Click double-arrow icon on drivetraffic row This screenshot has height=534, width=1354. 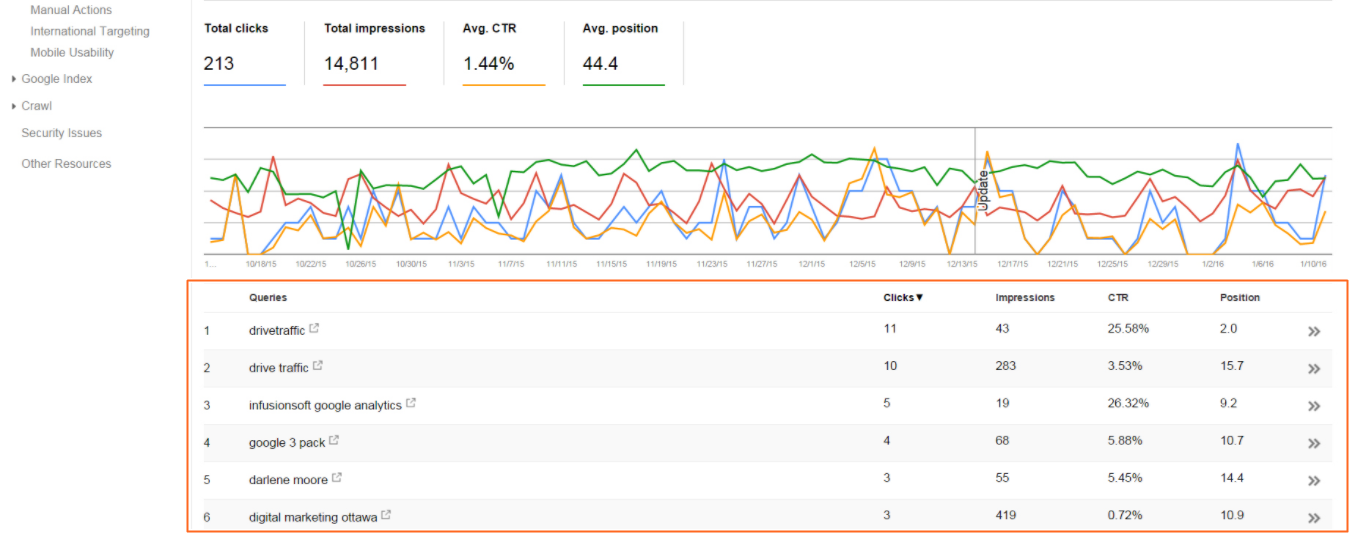1314,331
